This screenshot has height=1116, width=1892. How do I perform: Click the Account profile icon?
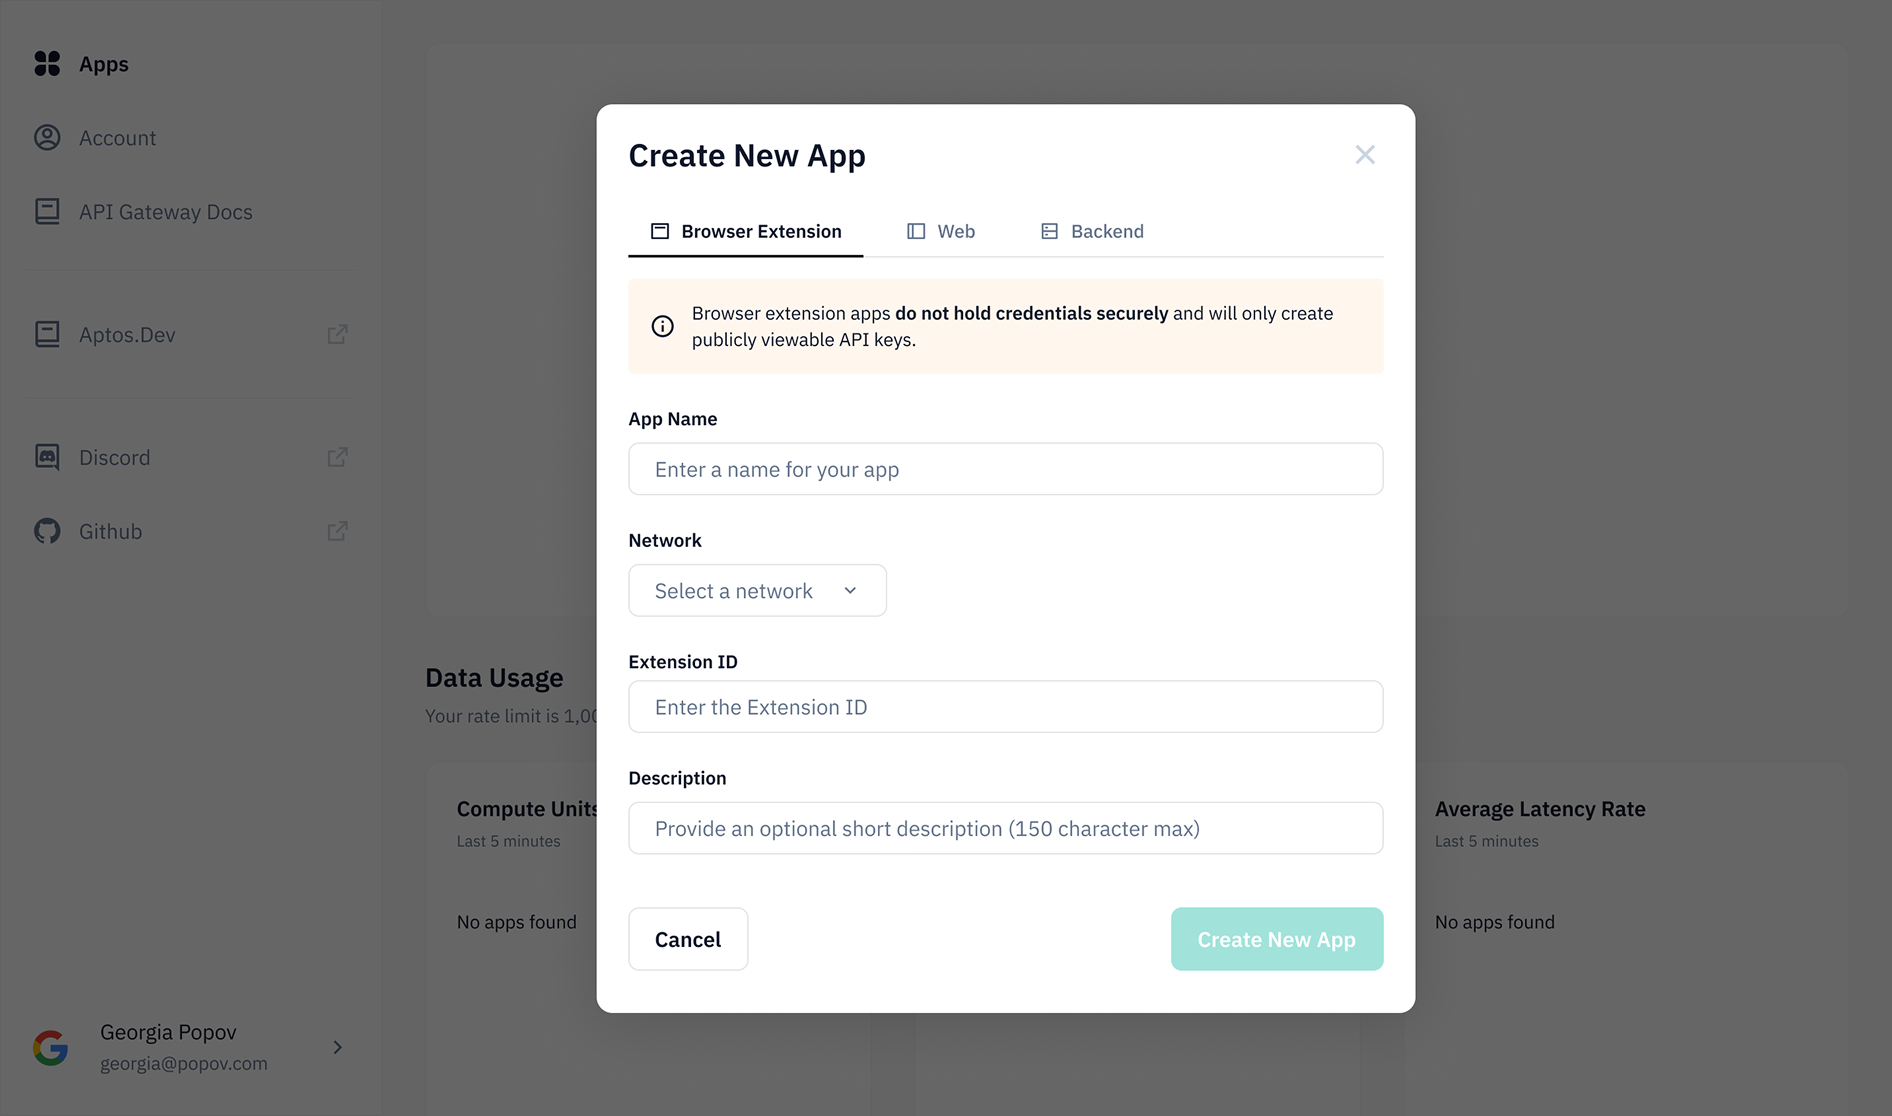(x=47, y=138)
